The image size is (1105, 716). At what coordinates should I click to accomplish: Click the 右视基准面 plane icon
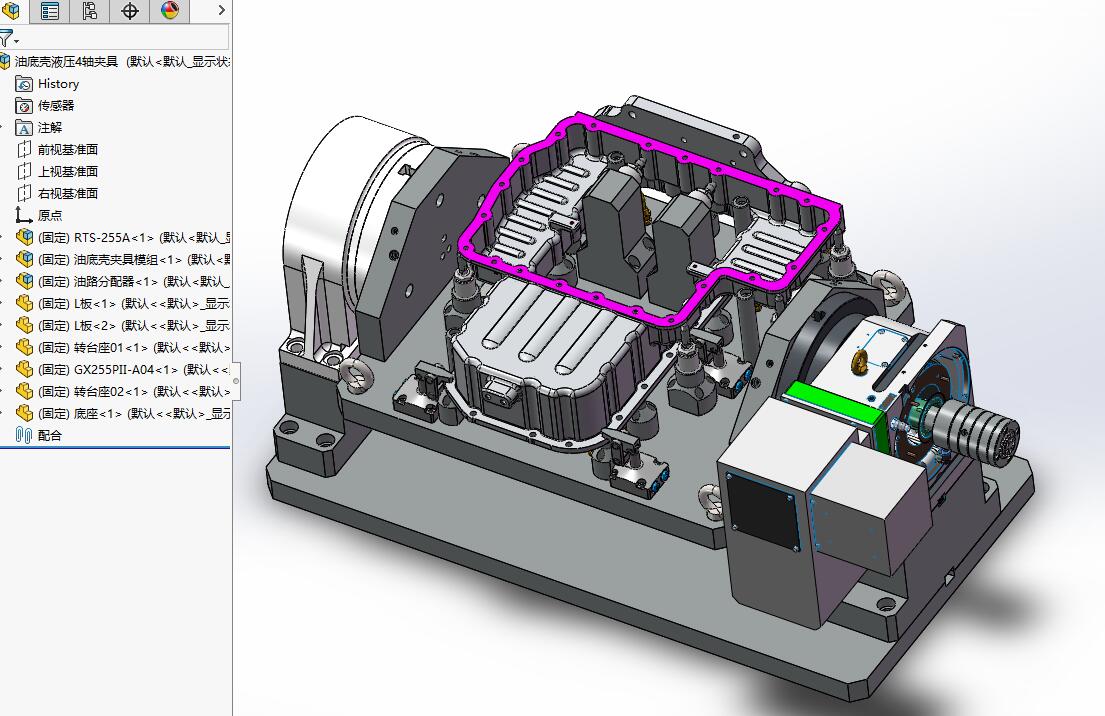tap(24, 193)
